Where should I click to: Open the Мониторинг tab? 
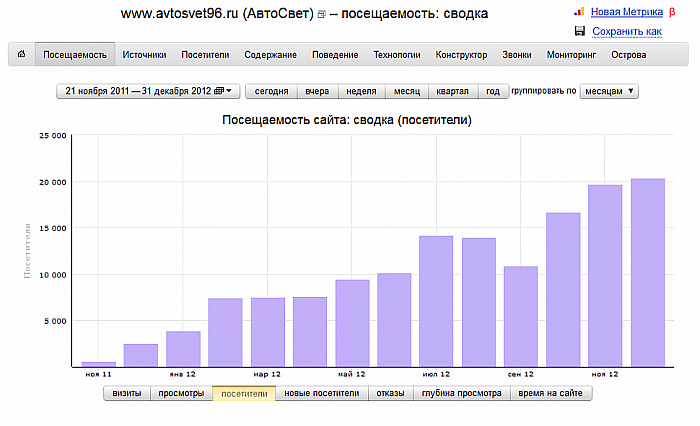pos(571,54)
